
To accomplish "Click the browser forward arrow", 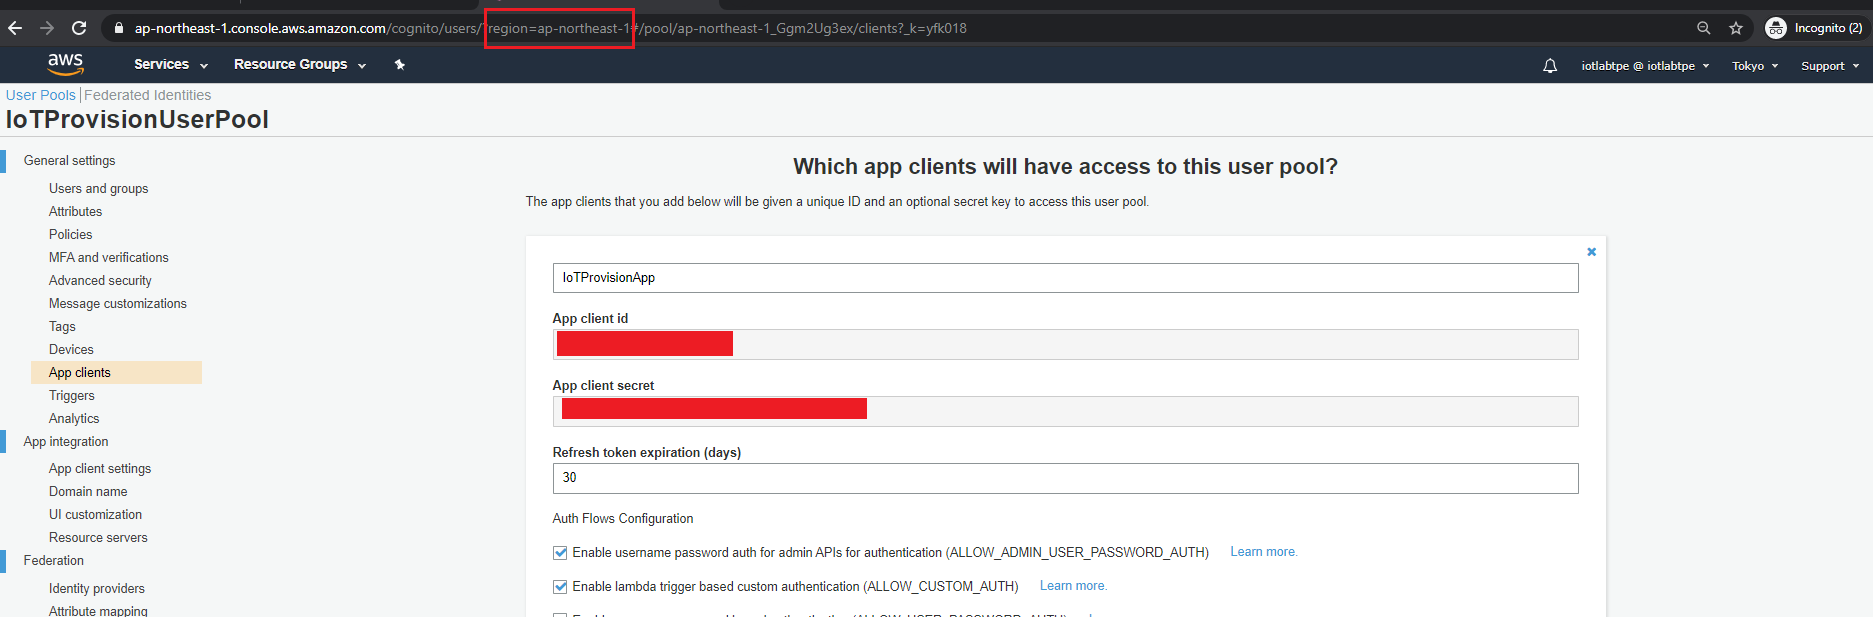I will tap(47, 28).
